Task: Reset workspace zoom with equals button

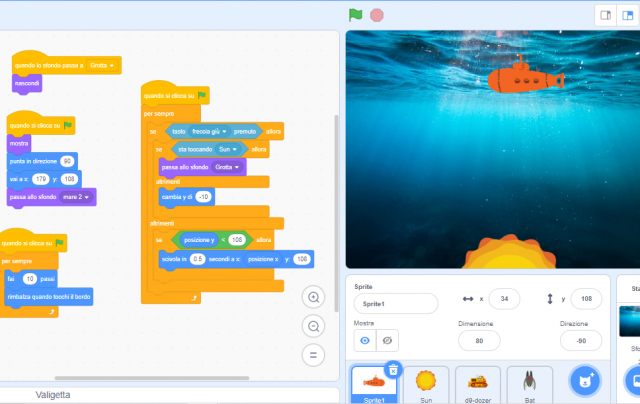Action: click(313, 355)
